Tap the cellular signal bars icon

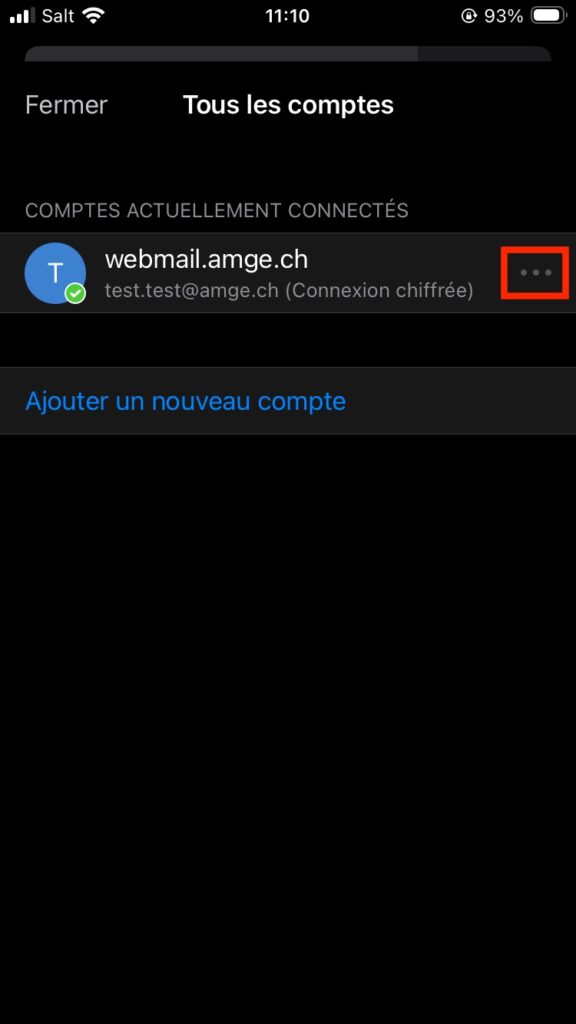(22, 16)
